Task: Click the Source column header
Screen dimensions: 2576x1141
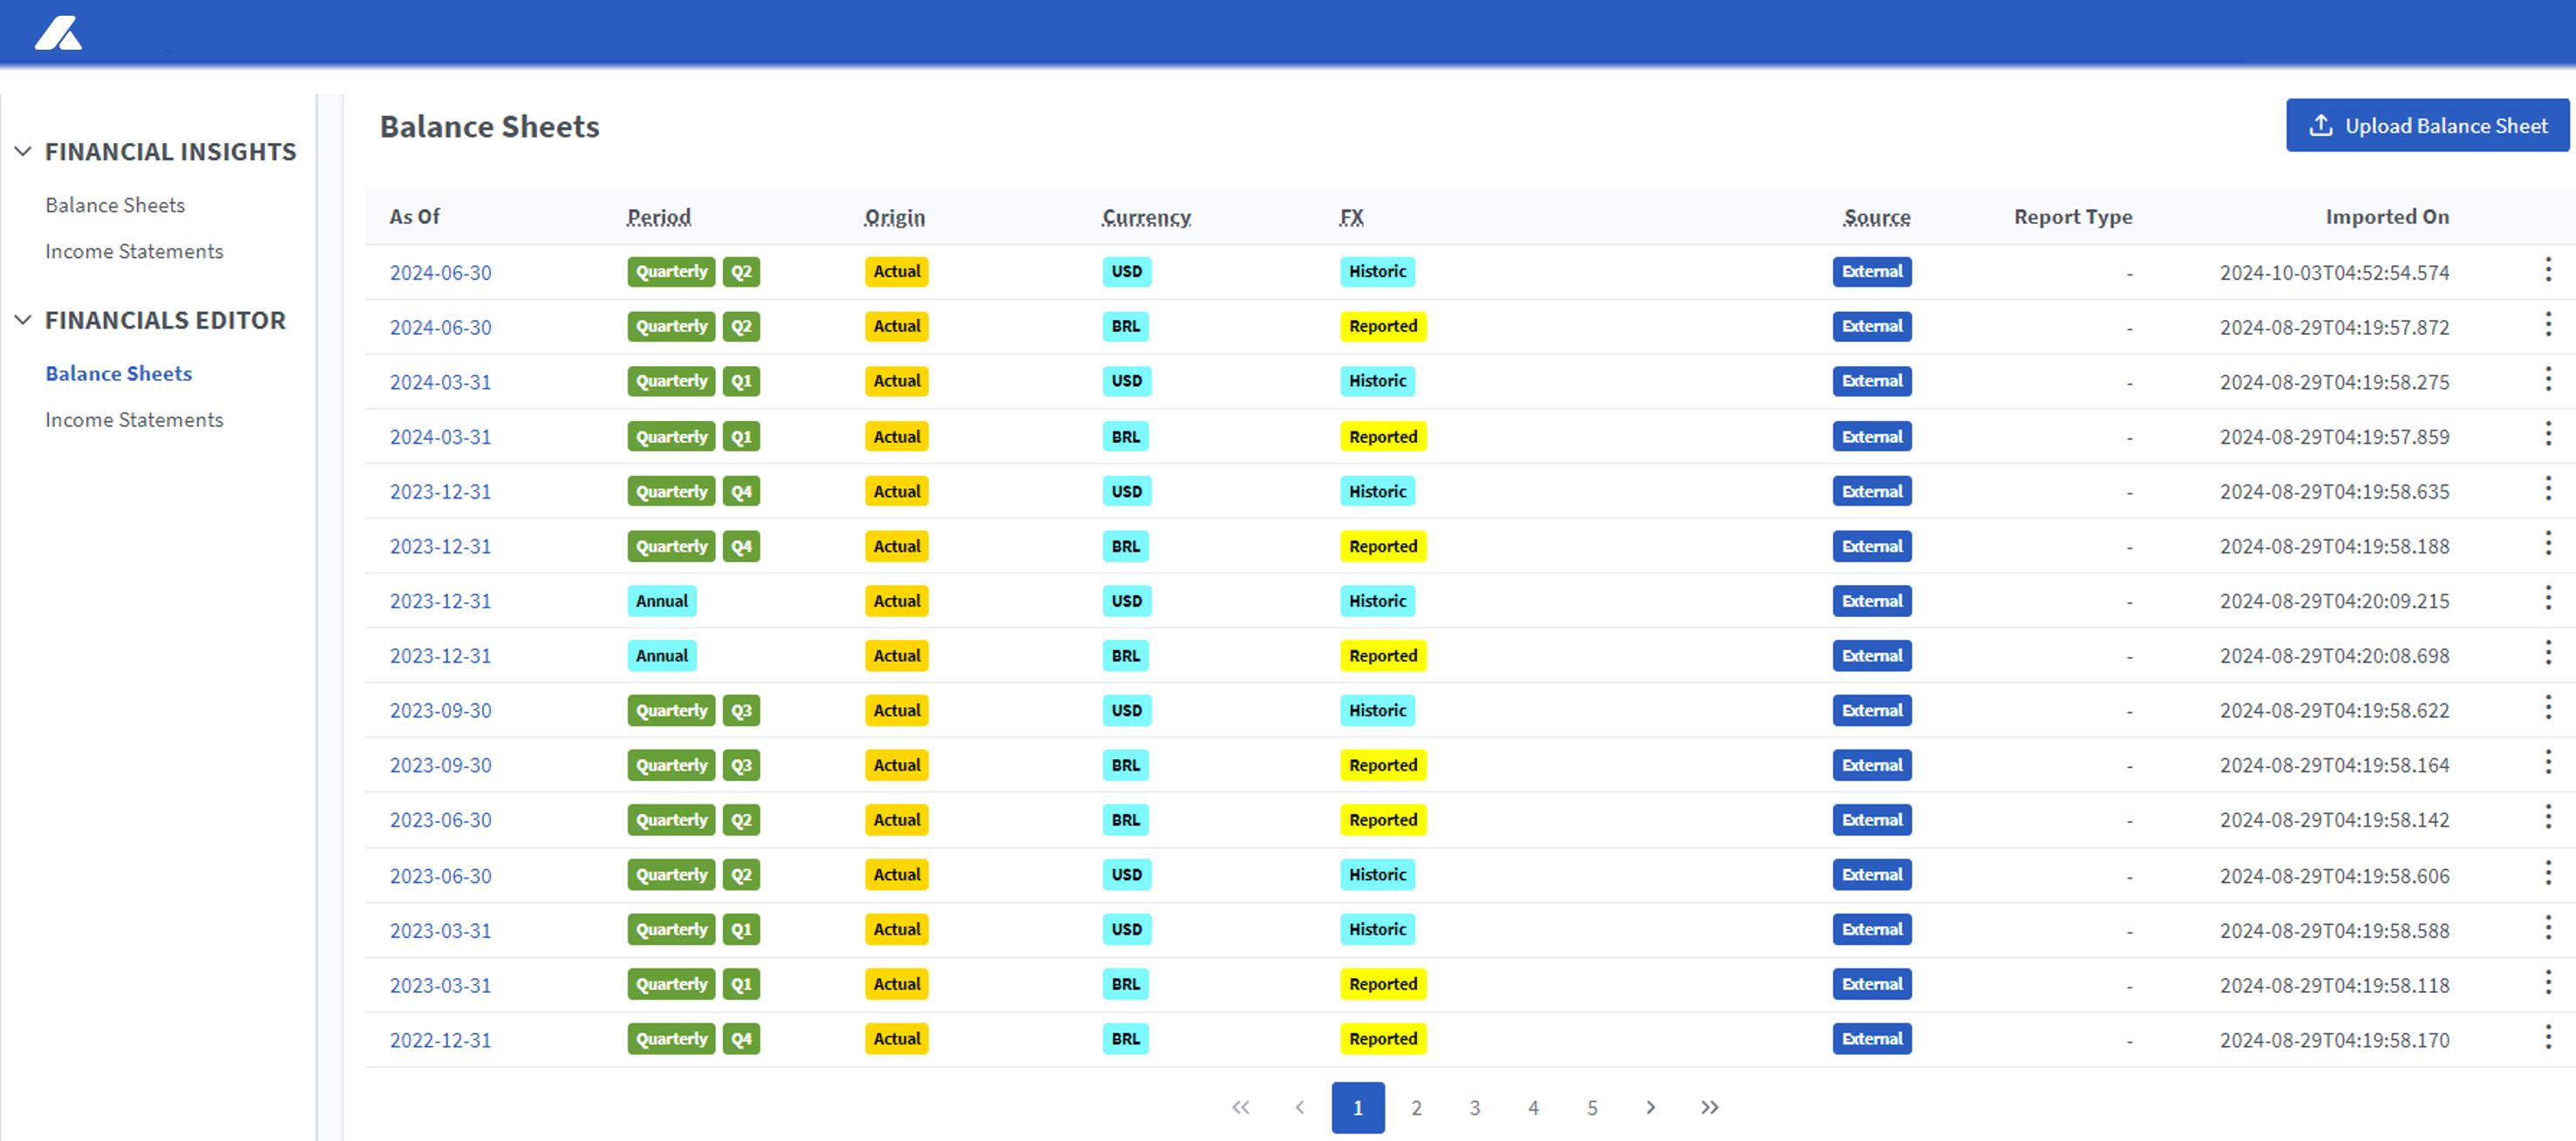Action: point(1877,217)
